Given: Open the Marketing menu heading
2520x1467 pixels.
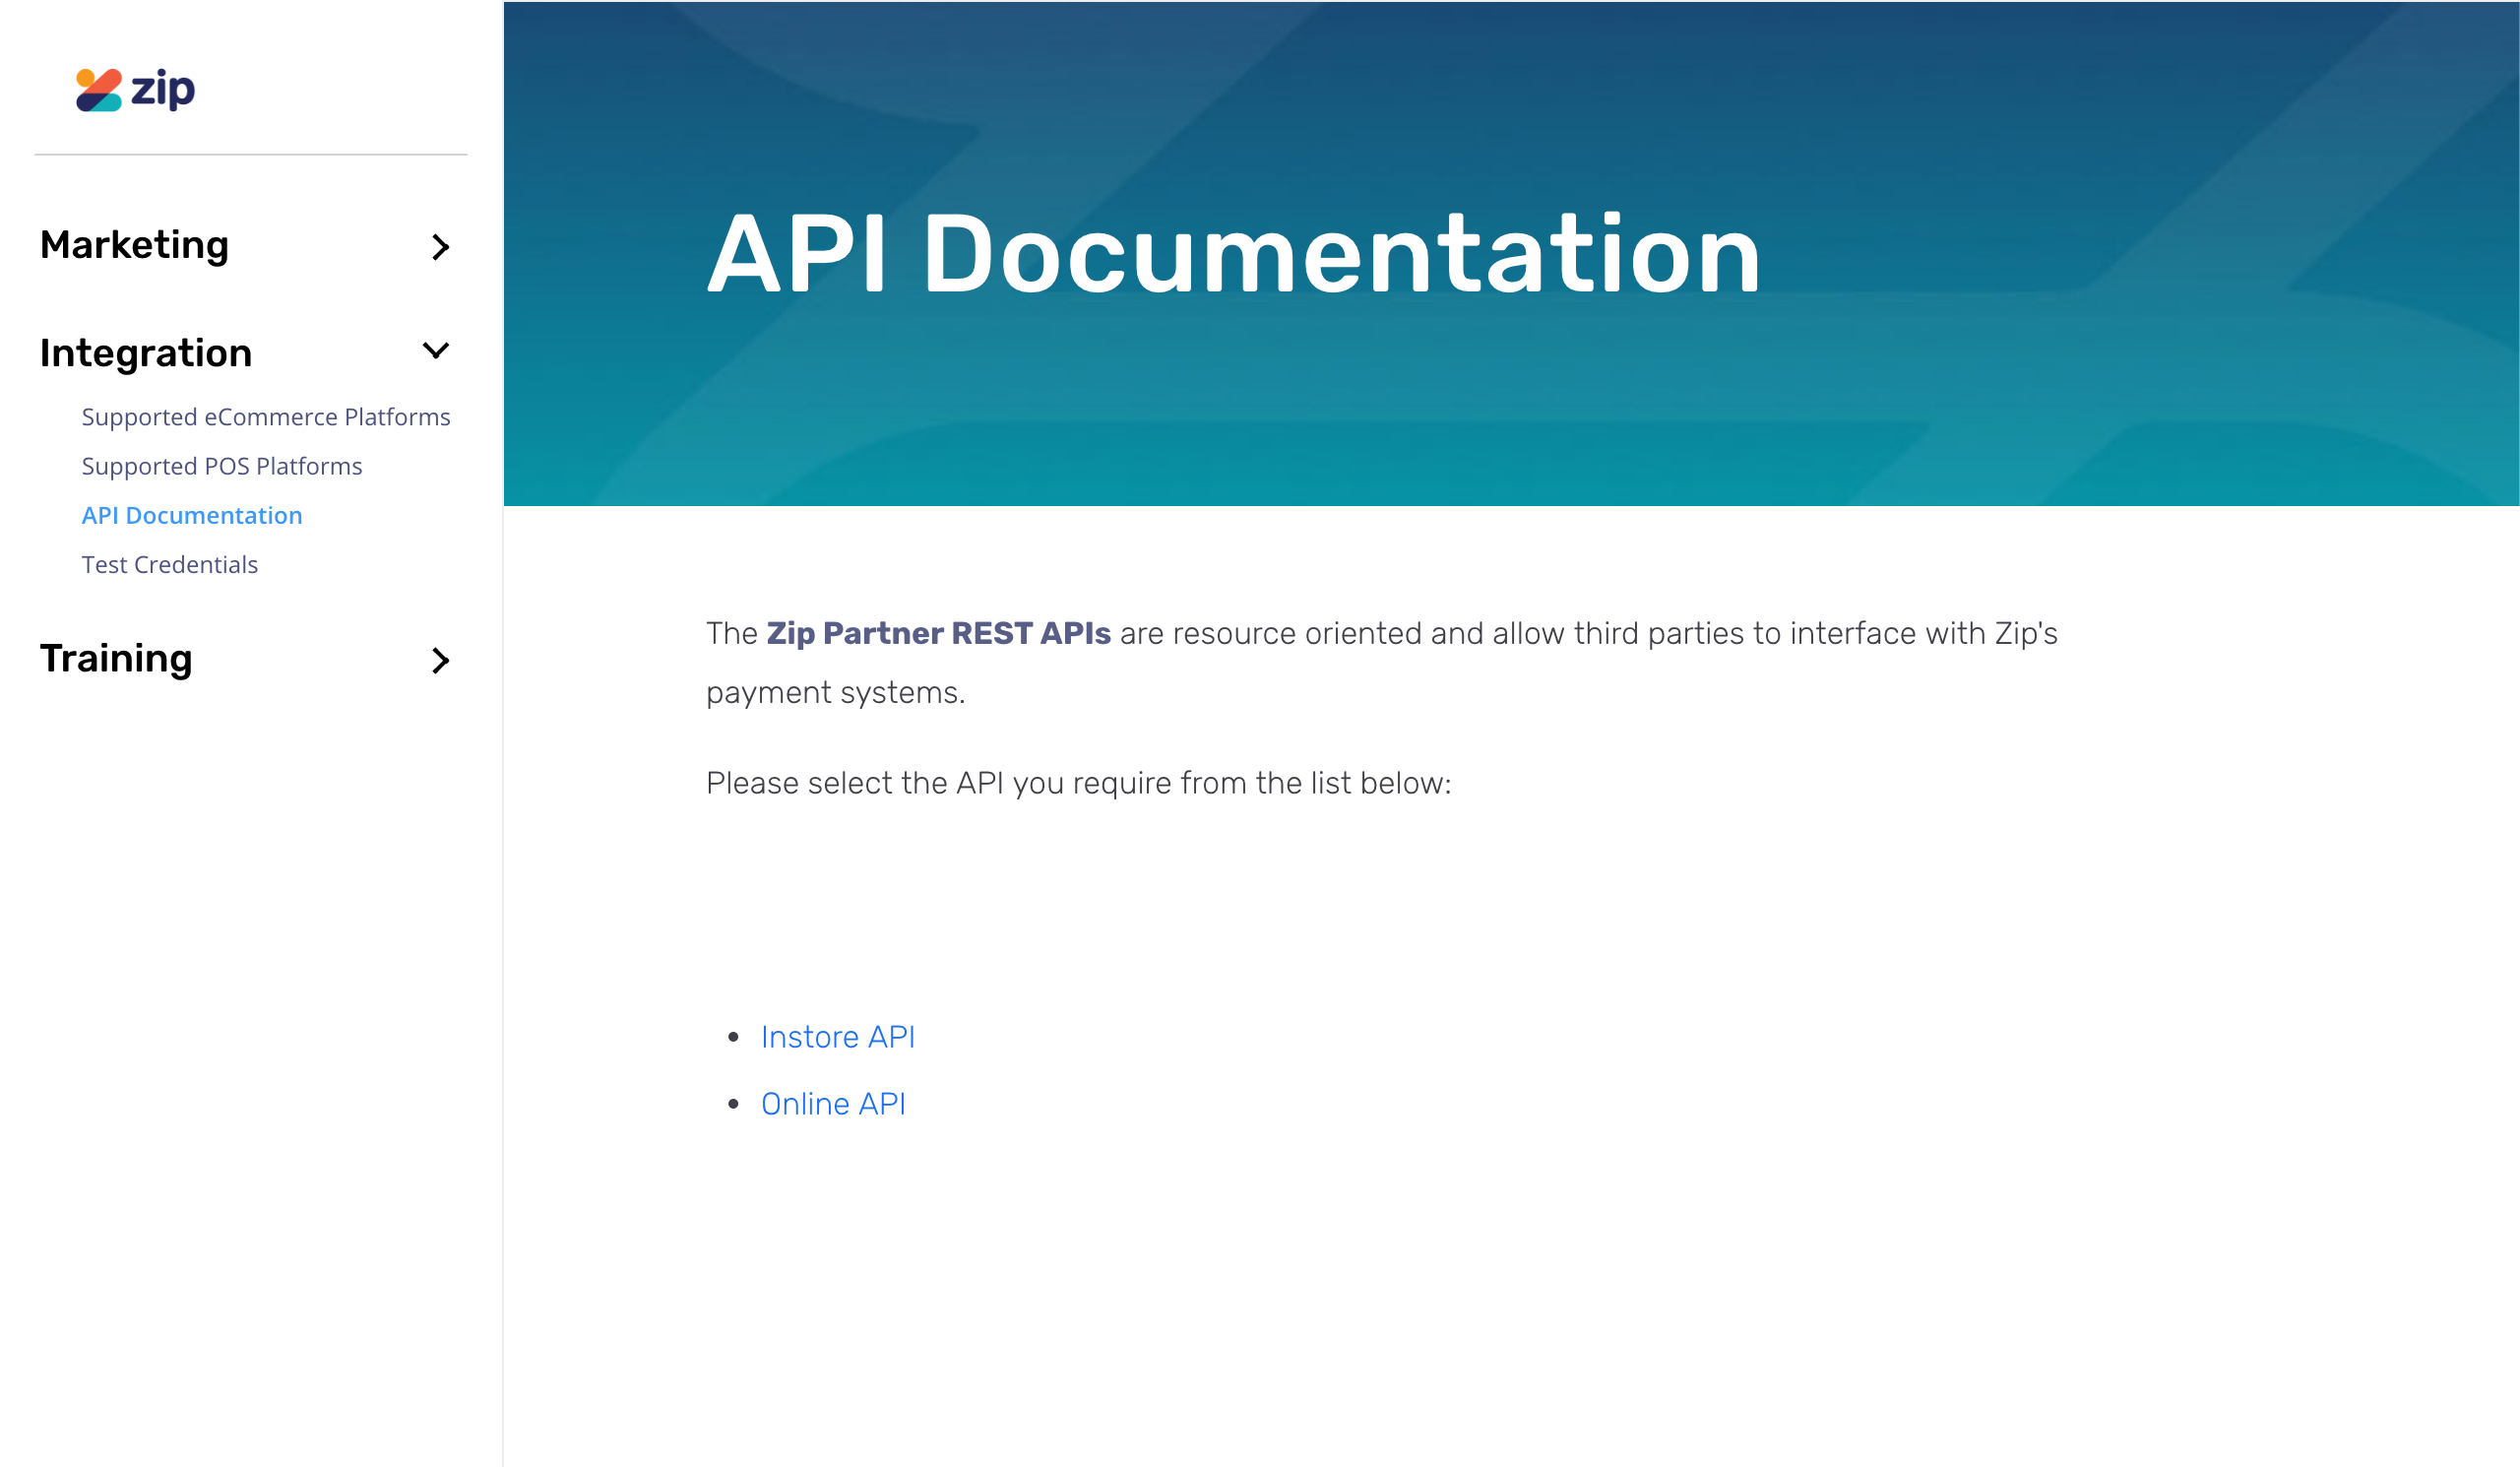Looking at the screenshot, I should pos(135,245).
